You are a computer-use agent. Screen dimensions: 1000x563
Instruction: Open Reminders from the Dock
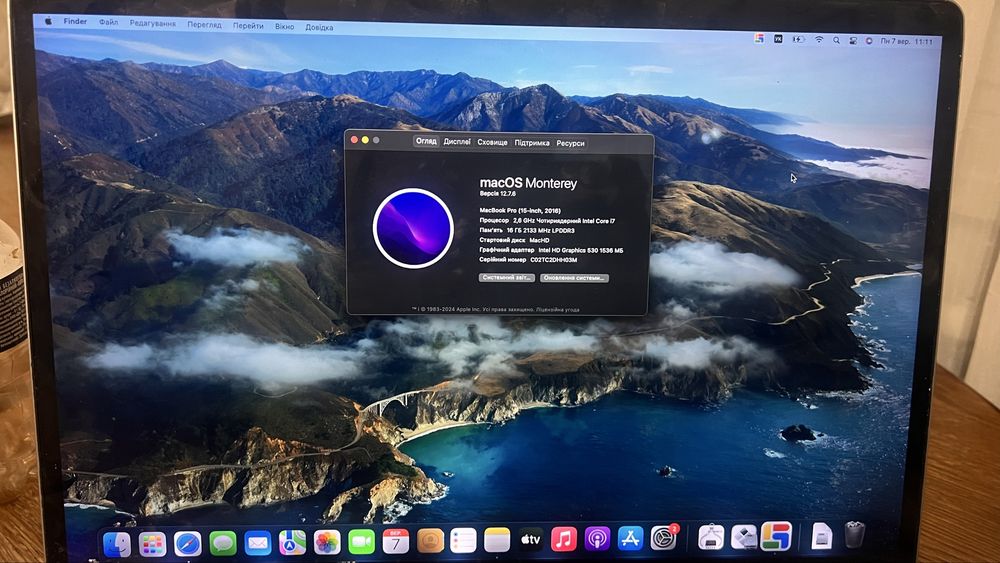point(463,541)
